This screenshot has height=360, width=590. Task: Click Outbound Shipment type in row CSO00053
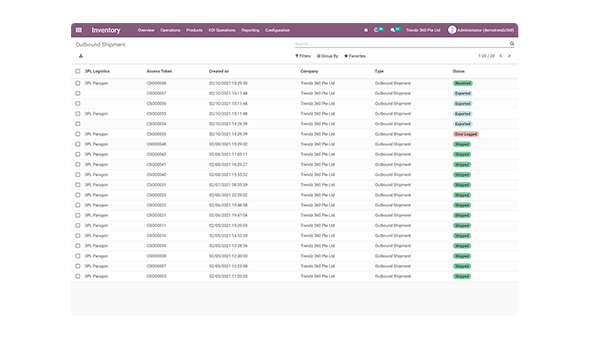(x=393, y=134)
